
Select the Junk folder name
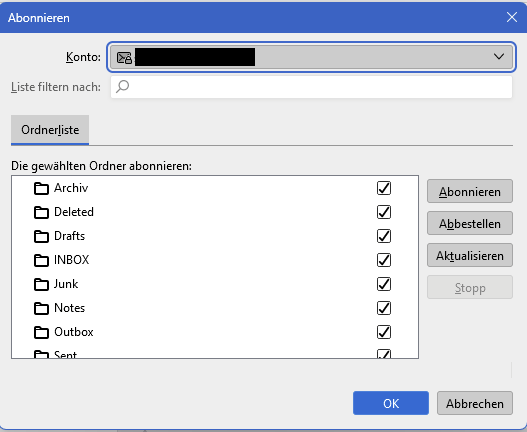coord(66,284)
